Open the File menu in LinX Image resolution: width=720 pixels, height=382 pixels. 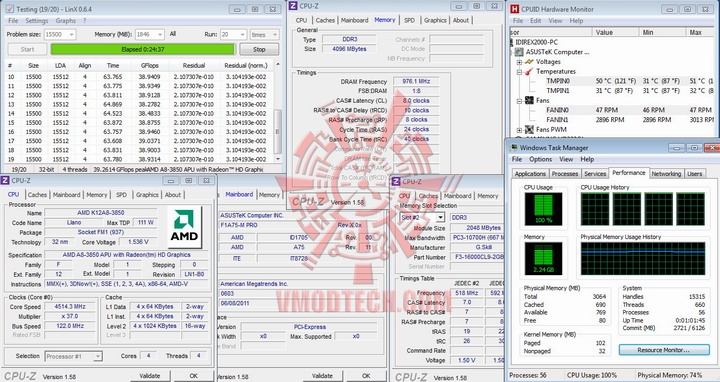point(13,21)
